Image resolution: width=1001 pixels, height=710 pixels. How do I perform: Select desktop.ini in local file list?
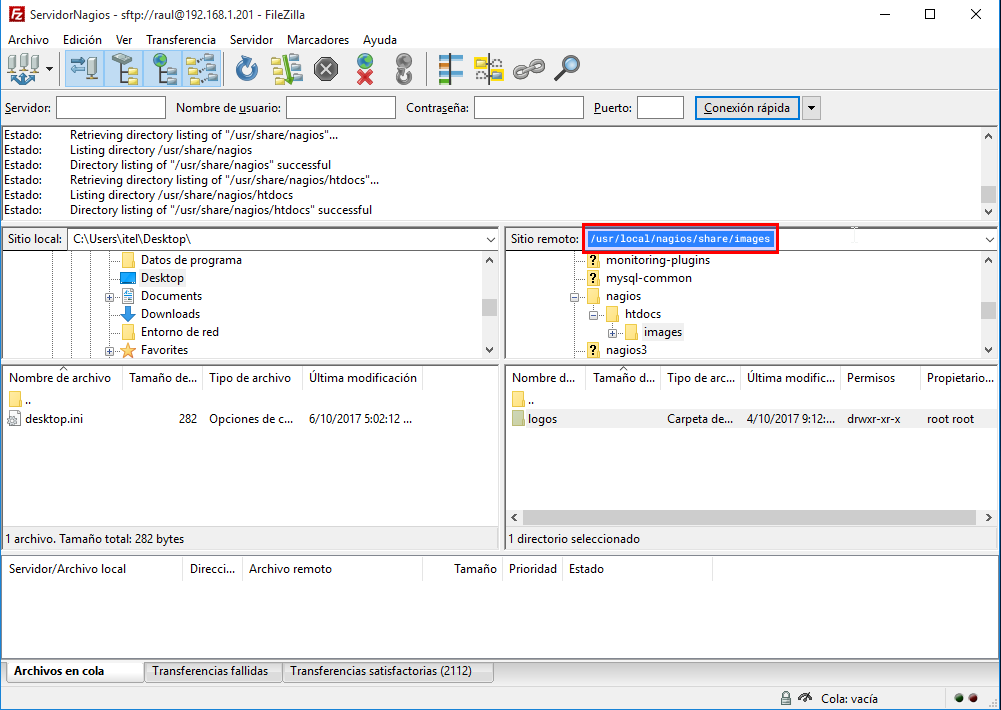54,419
